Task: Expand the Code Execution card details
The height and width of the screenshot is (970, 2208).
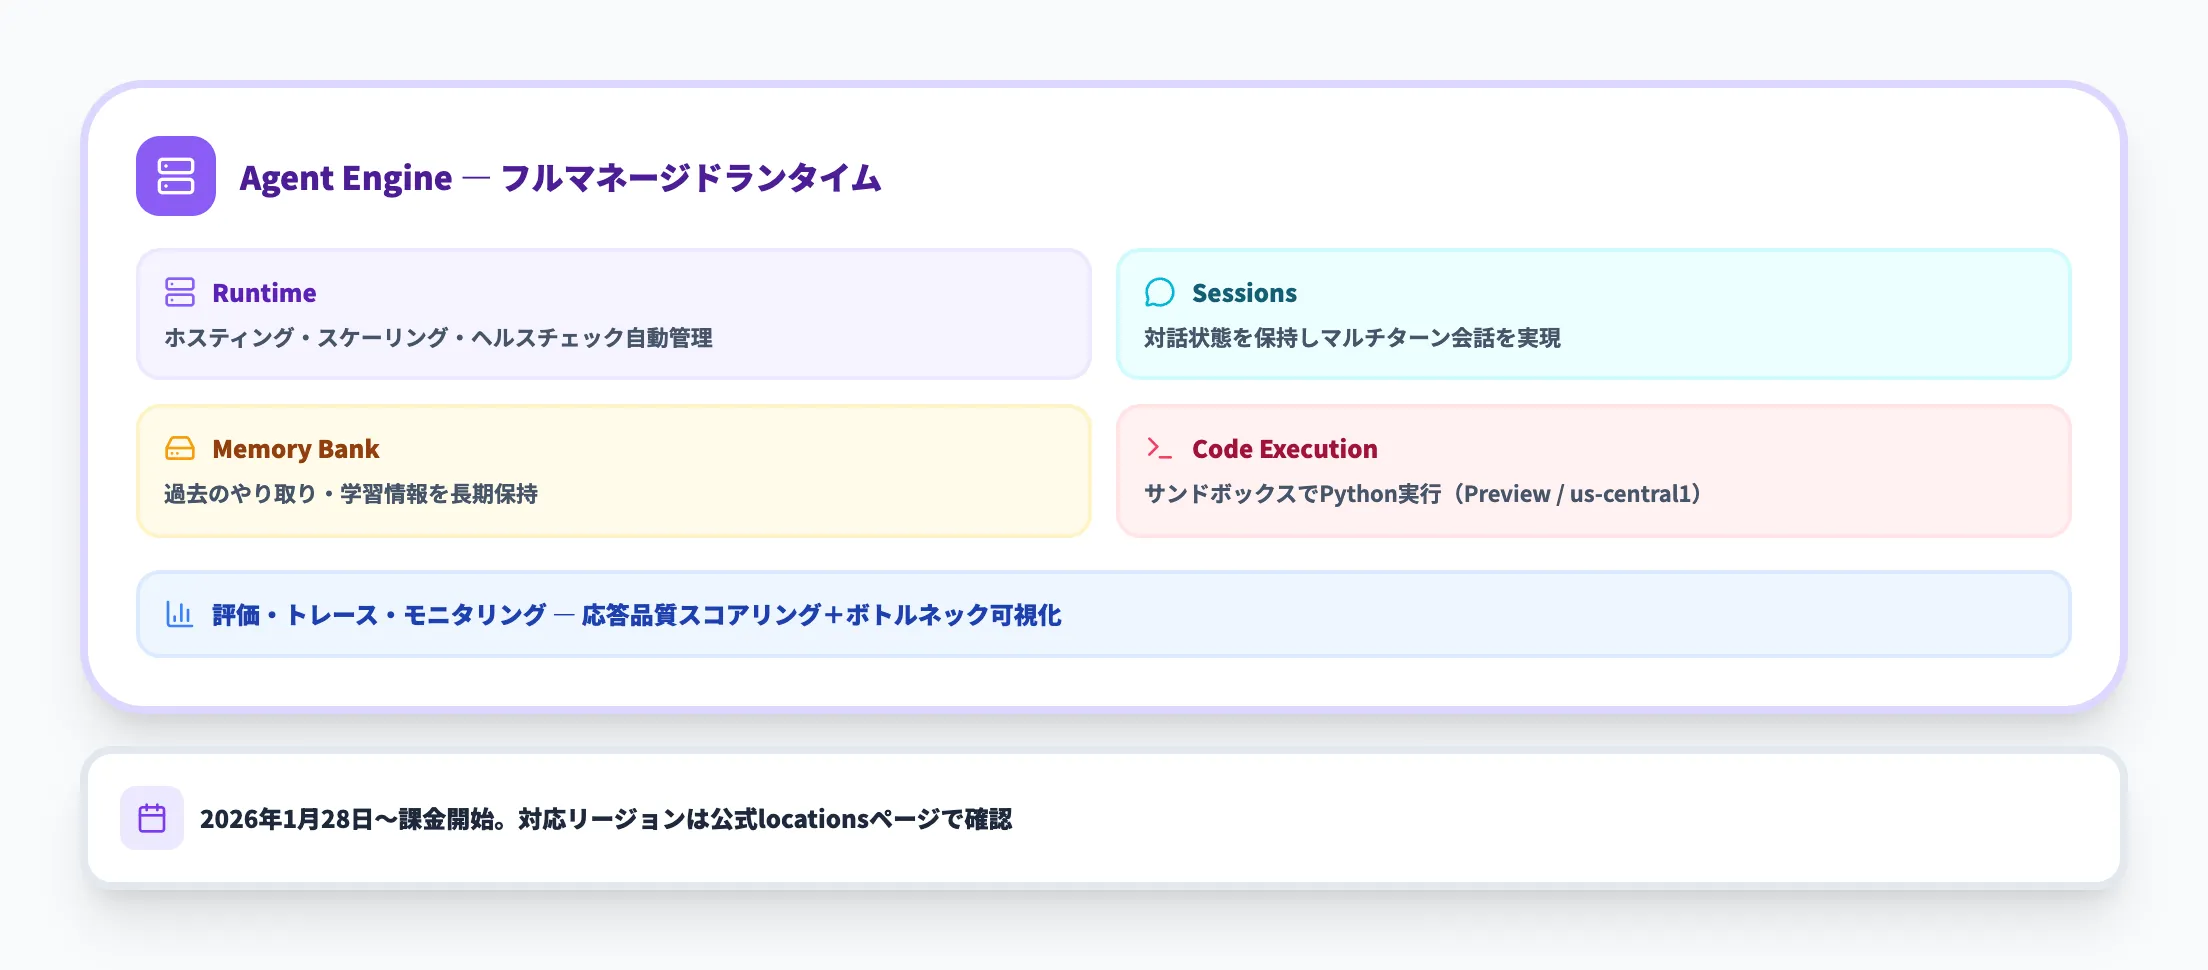Action: [x=1595, y=470]
